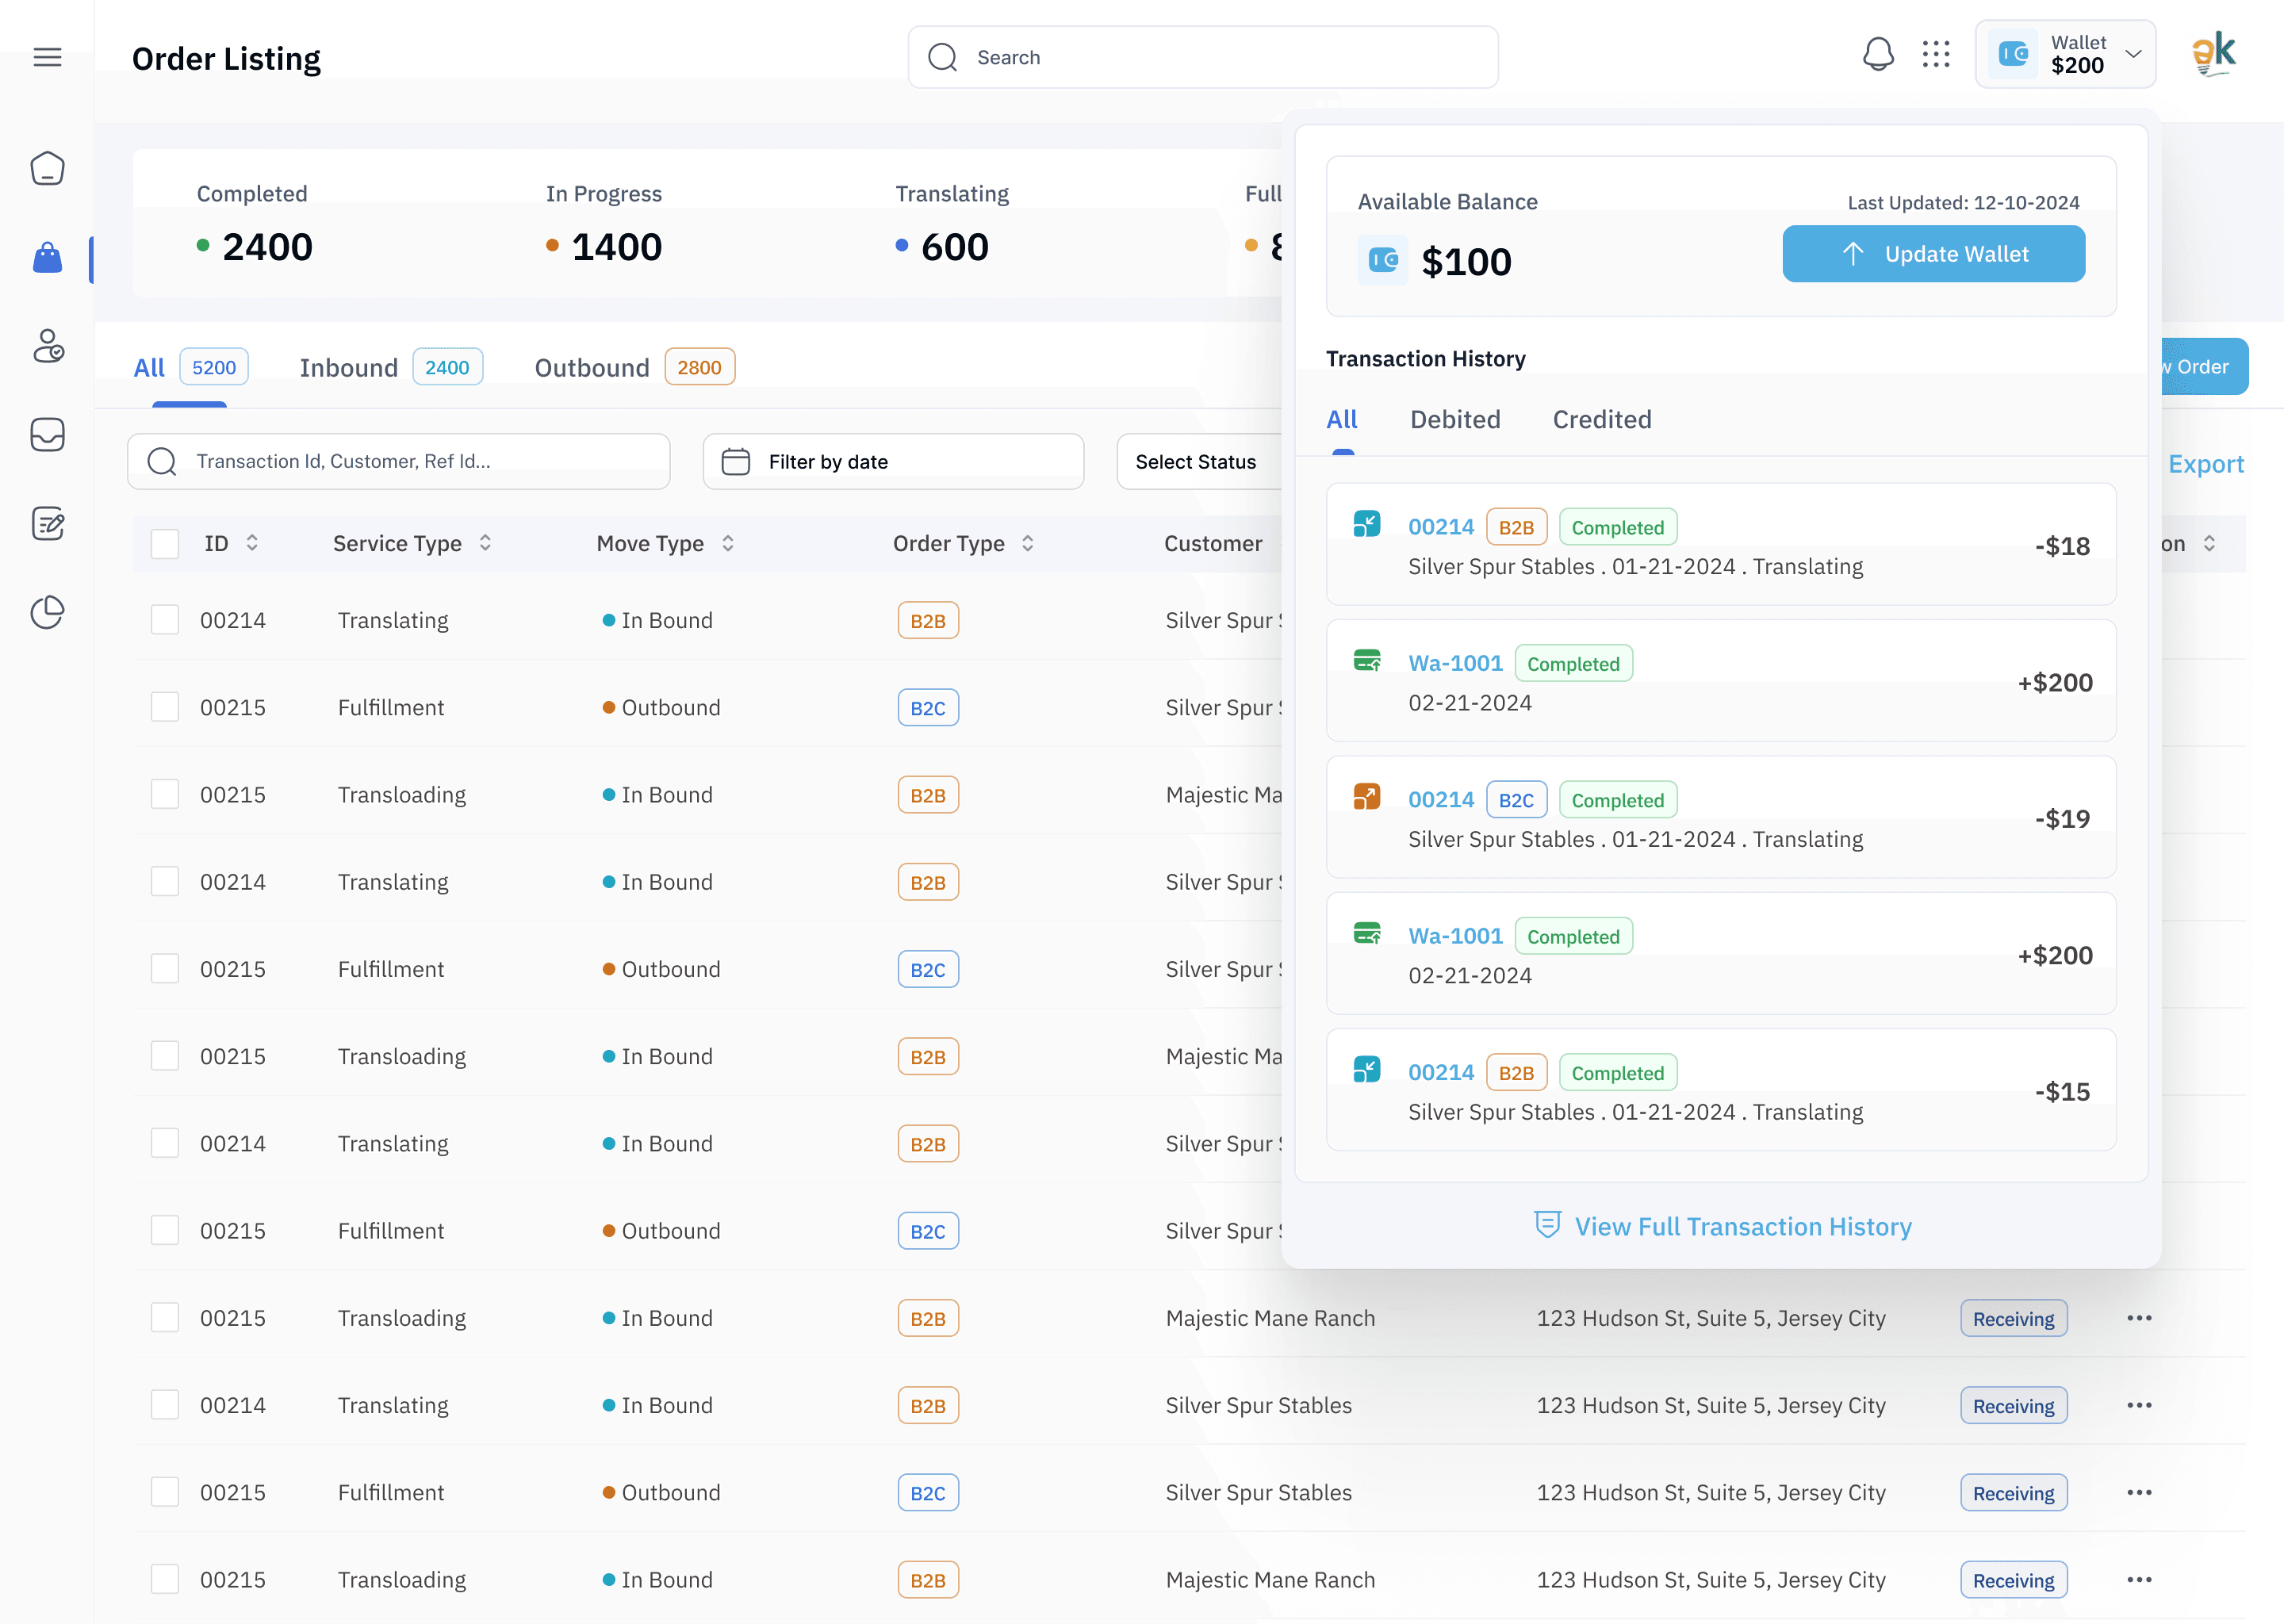
Task: Open transaction 00214 with -$19 amount
Action: point(1721,817)
